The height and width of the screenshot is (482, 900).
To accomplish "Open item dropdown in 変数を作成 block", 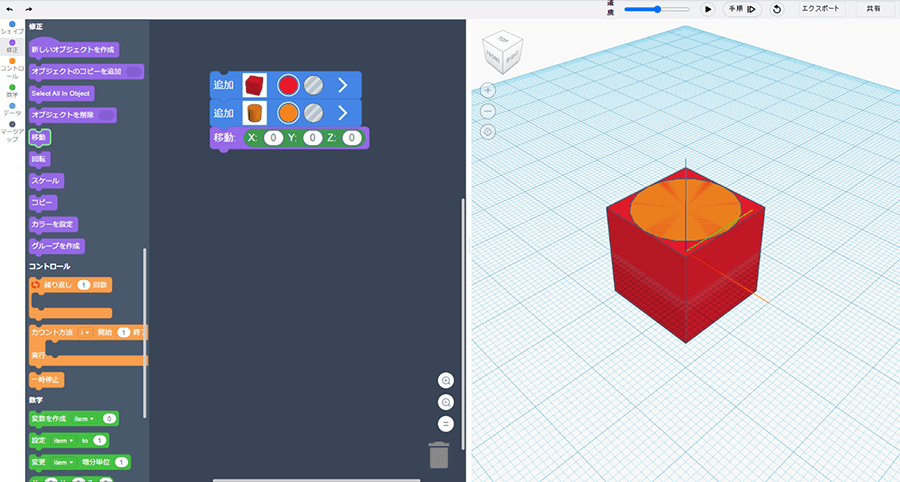I will 84,419.
